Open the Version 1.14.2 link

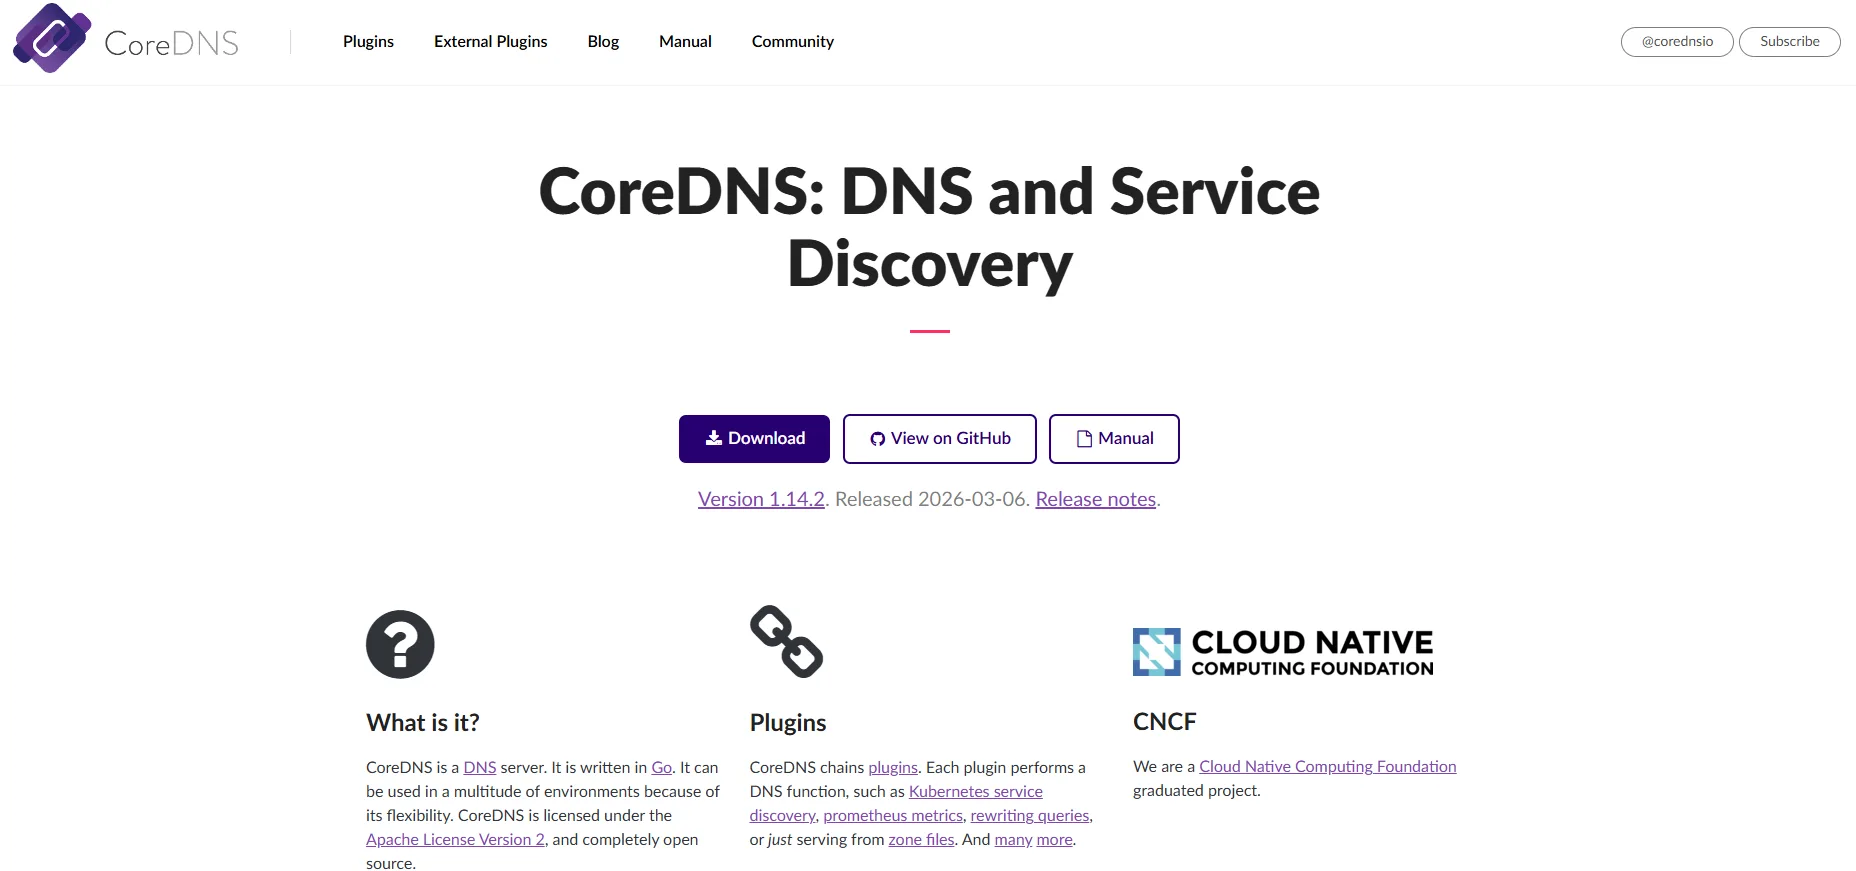(761, 499)
